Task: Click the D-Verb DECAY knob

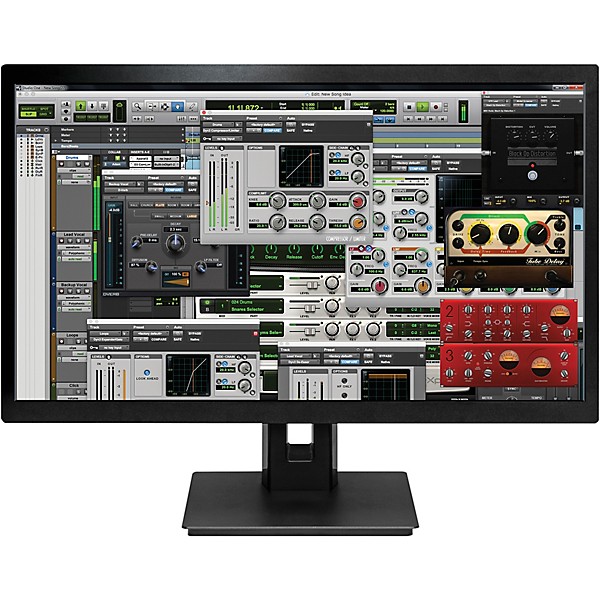Action: point(175,243)
